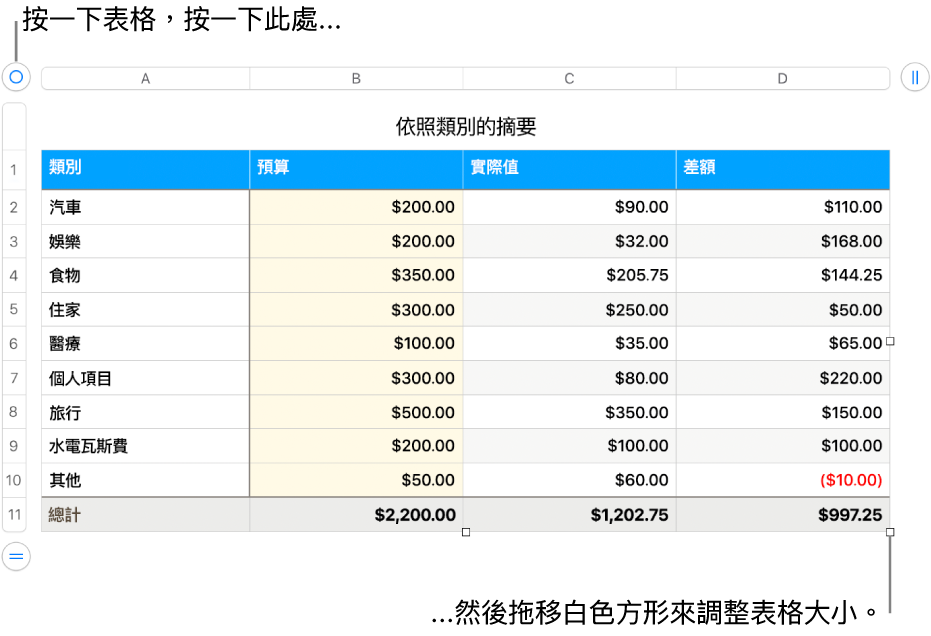The height and width of the screenshot is (636, 931).
Task: Select row 3 header
Action: (x=14, y=241)
